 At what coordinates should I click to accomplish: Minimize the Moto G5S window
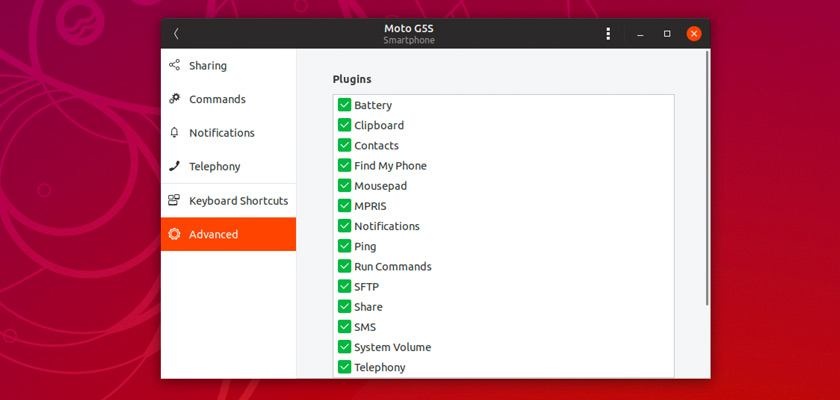640,34
